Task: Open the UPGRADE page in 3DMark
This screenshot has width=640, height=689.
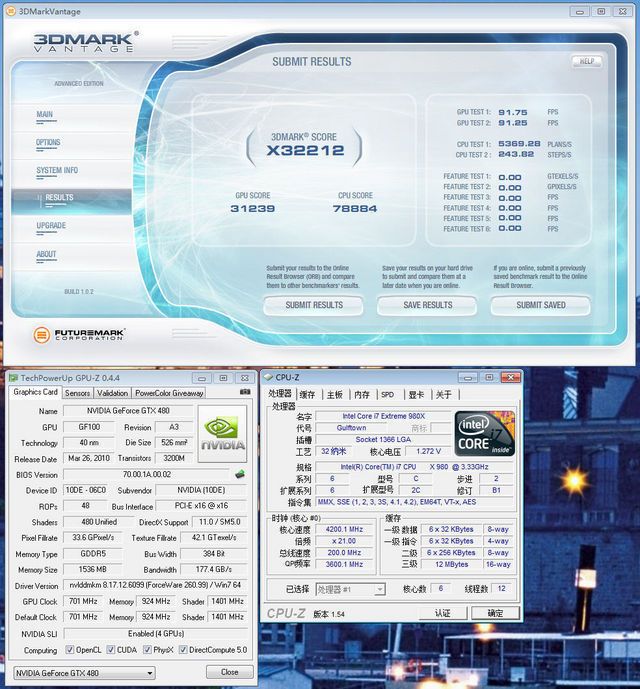Action: point(51,225)
